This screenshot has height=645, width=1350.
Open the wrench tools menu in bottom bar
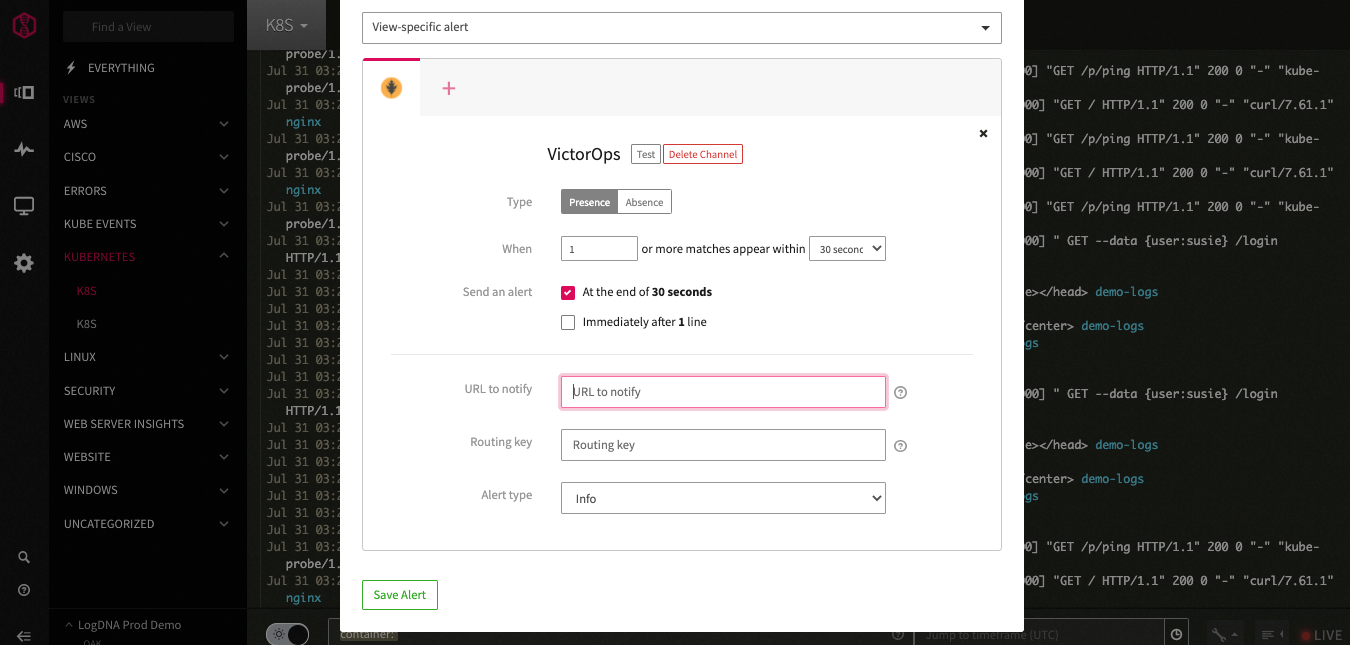pyautogui.click(x=1223, y=634)
